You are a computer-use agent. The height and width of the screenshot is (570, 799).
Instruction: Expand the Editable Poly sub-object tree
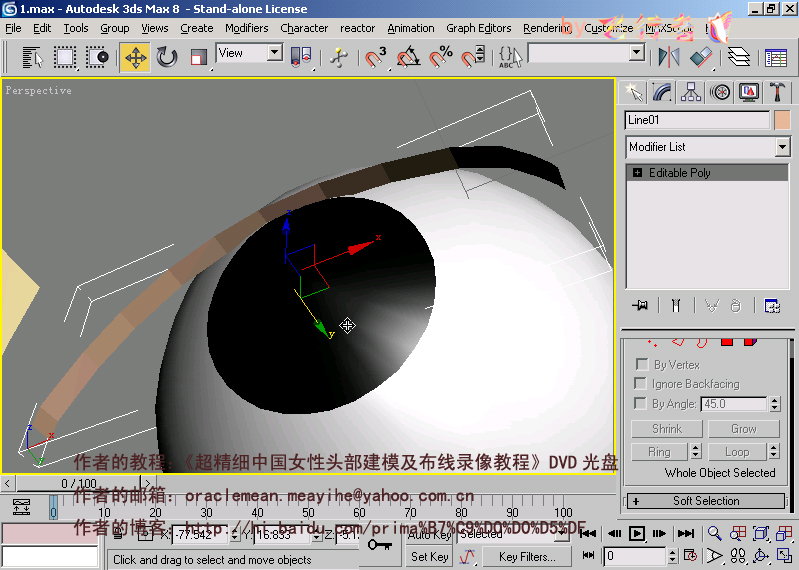637,173
